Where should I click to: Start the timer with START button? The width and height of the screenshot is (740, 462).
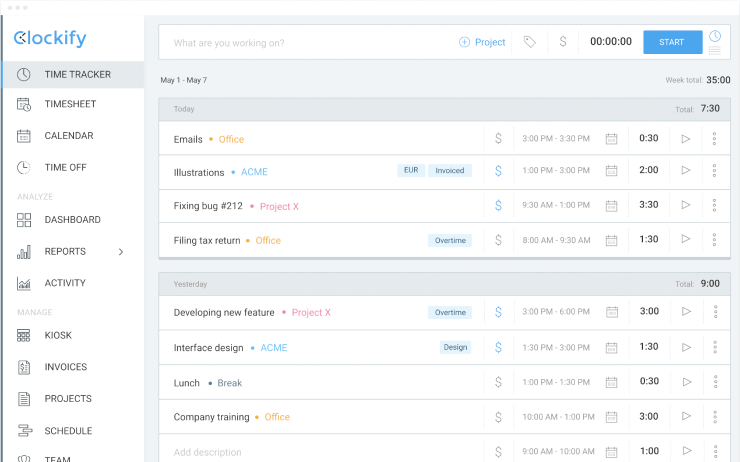672,42
